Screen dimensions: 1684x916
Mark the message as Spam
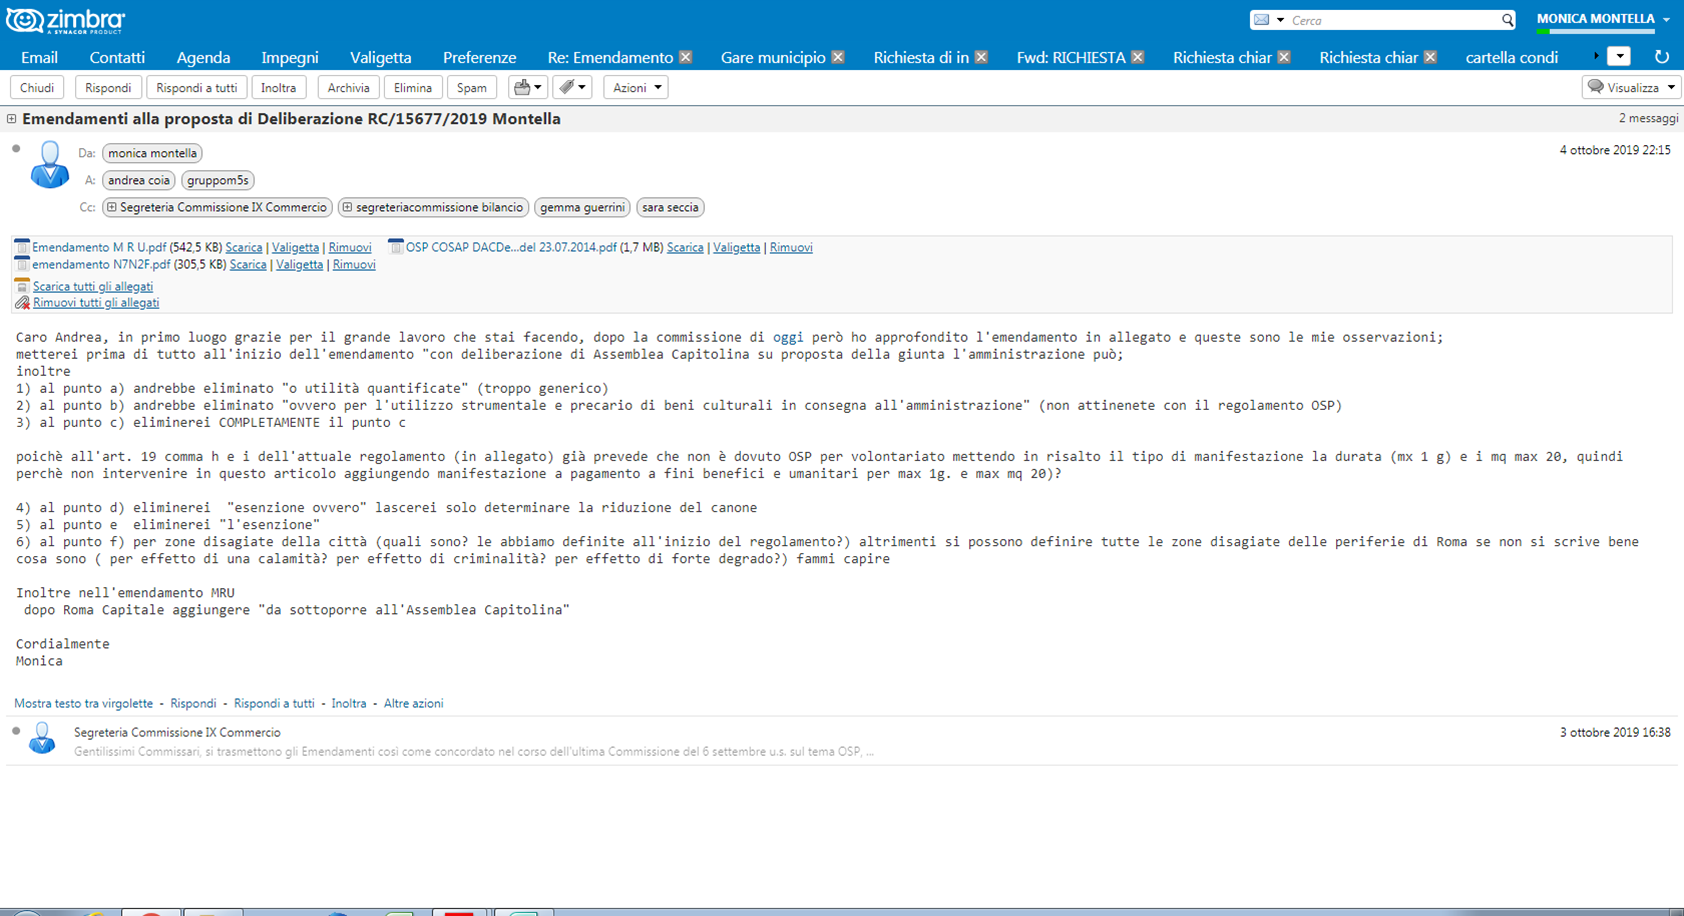[471, 88]
